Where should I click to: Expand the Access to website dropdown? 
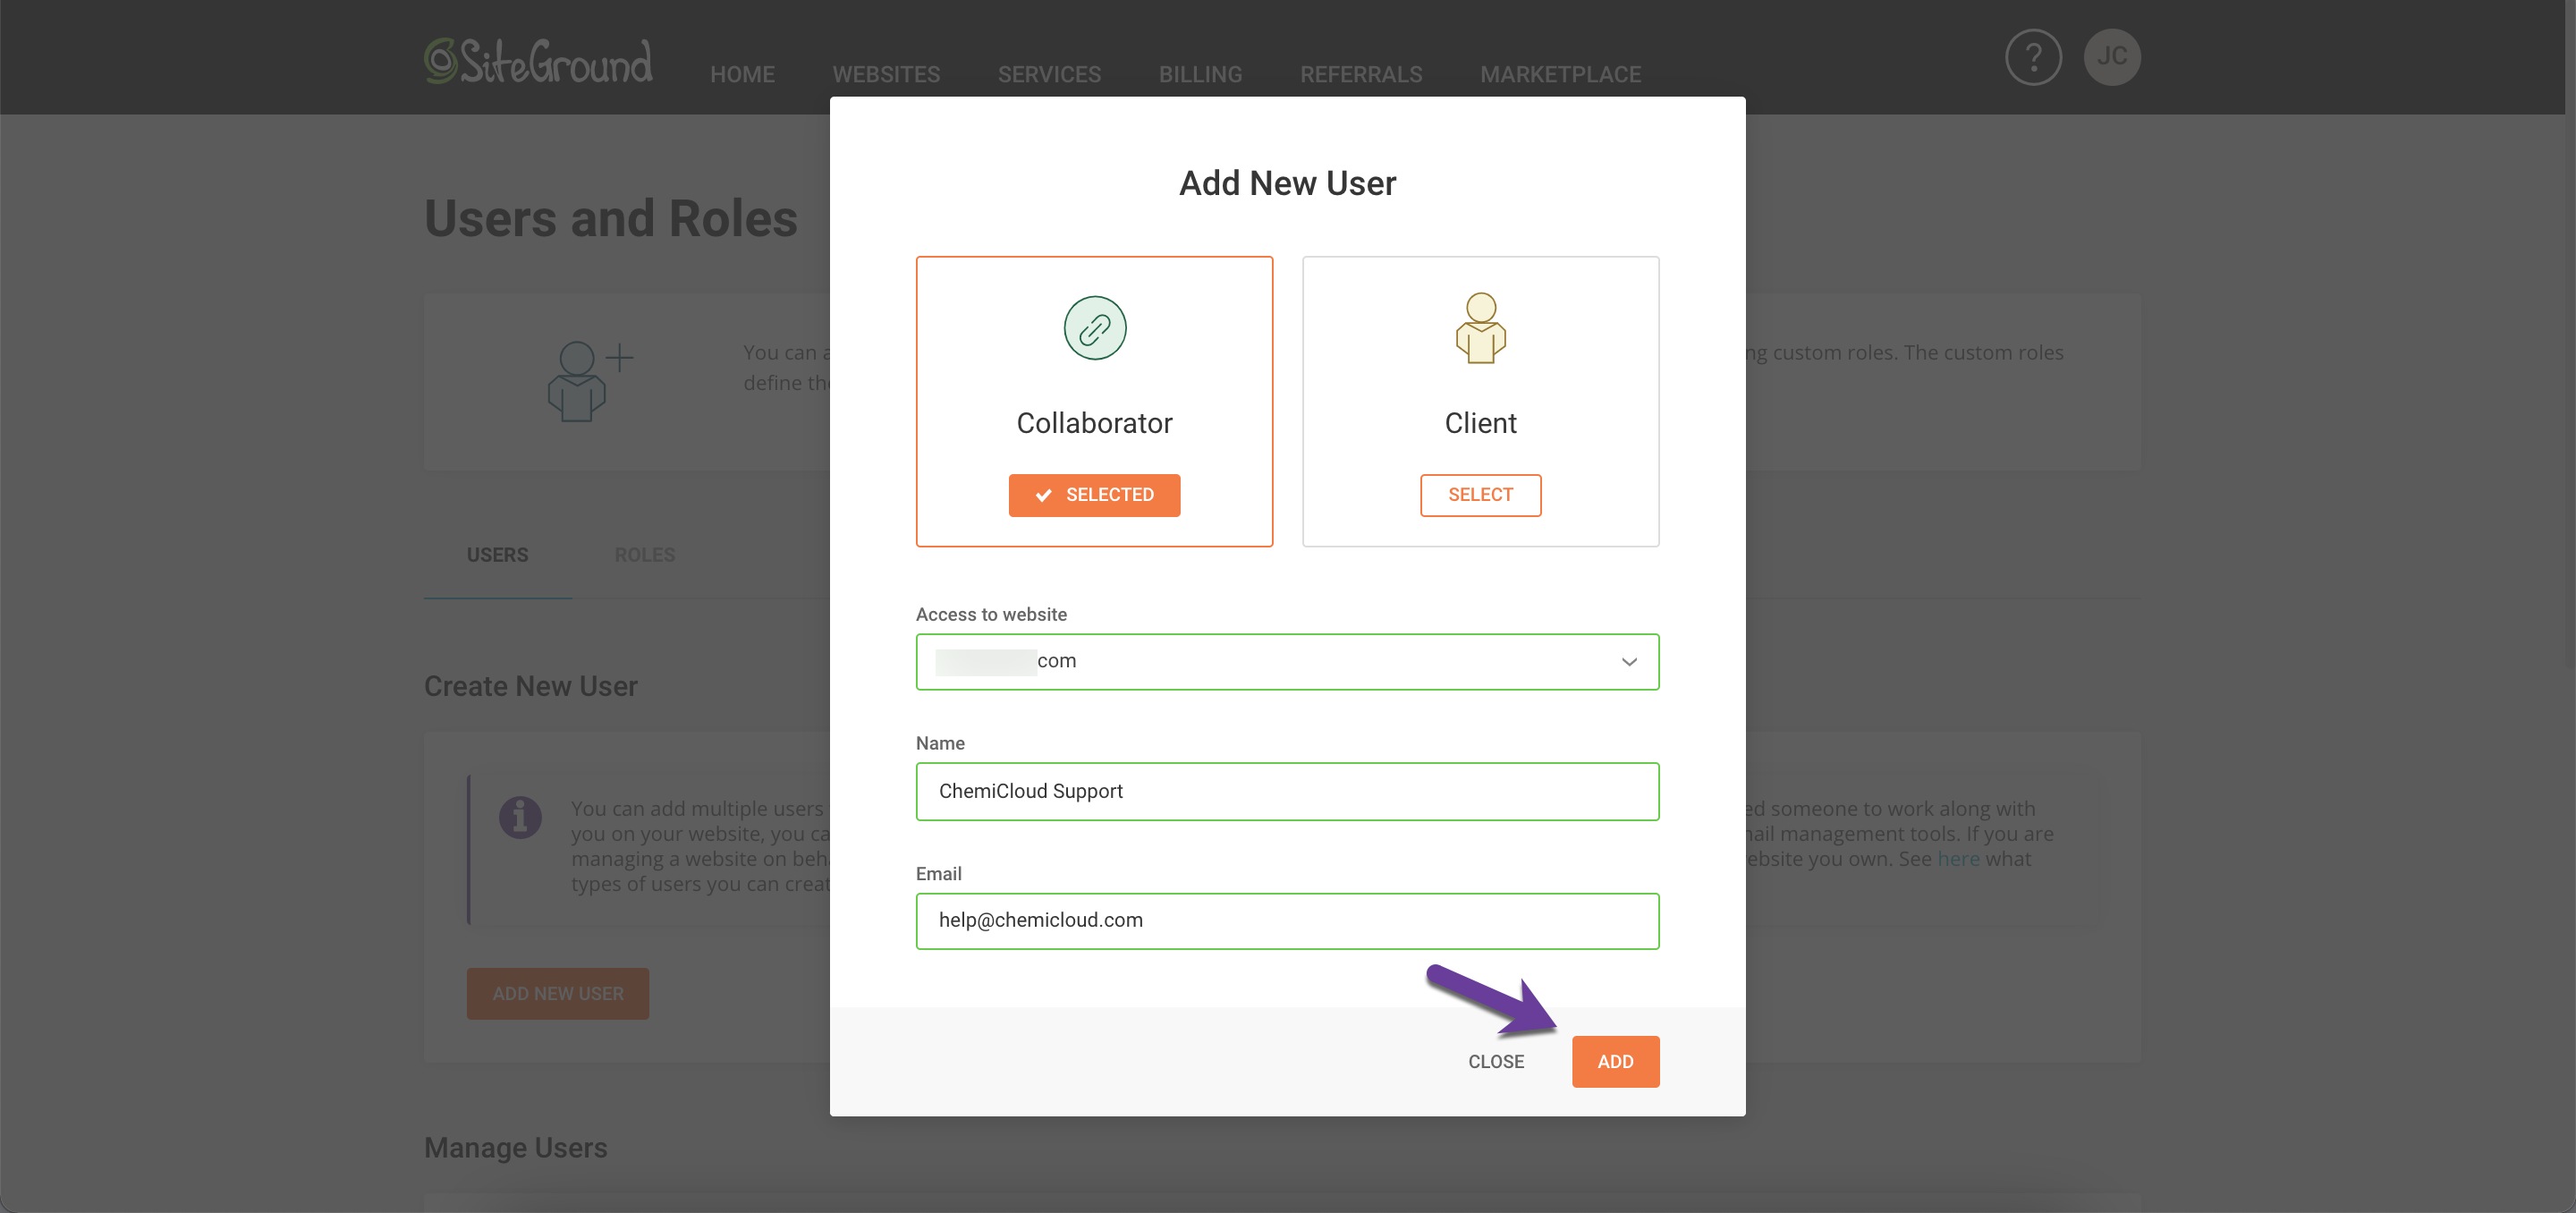(1286, 661)
